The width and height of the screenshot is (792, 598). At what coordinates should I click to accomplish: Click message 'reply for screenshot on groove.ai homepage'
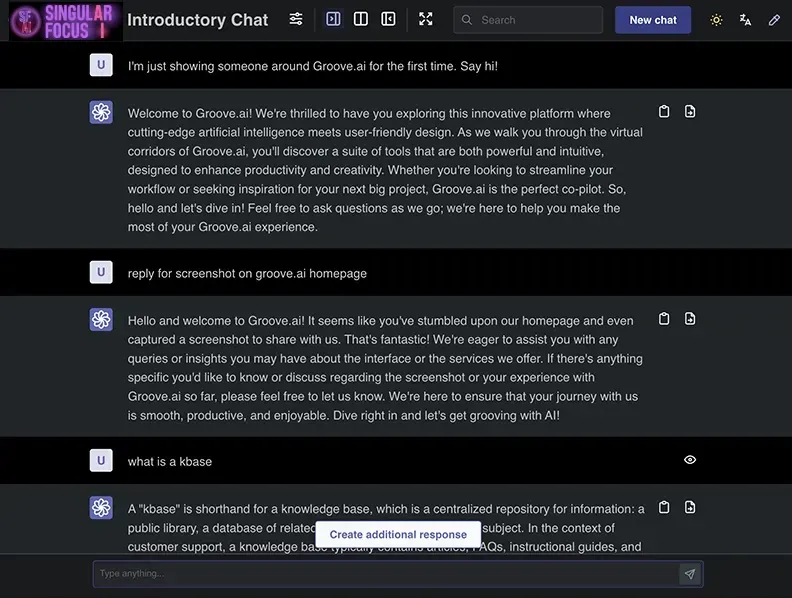click(x=247, y=273)
